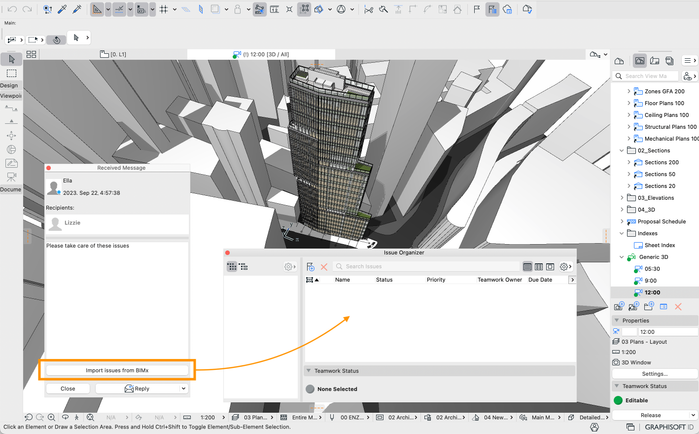Viewport: 699px width, 434px height.
Task: Click the green Editable status indicator
Action: (618, 400)
